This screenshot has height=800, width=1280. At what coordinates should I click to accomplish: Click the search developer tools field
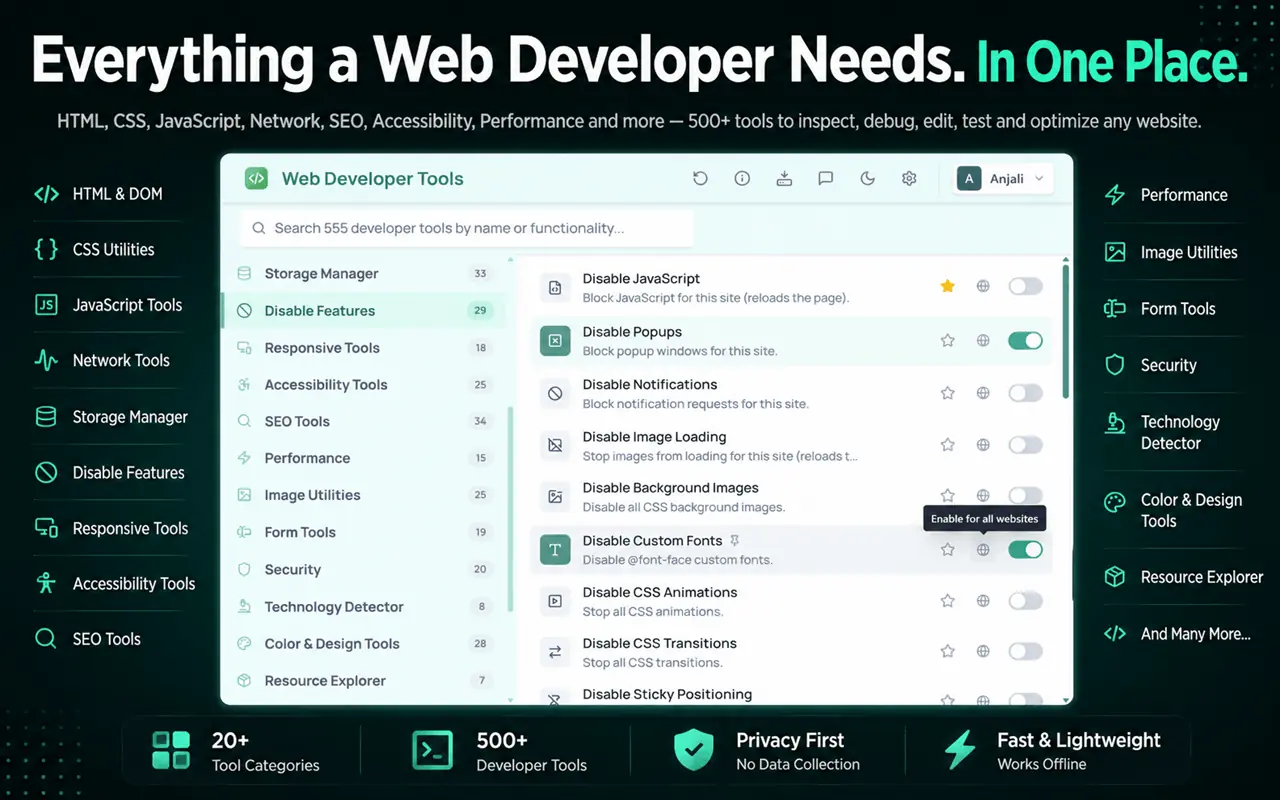coord(467,228)
